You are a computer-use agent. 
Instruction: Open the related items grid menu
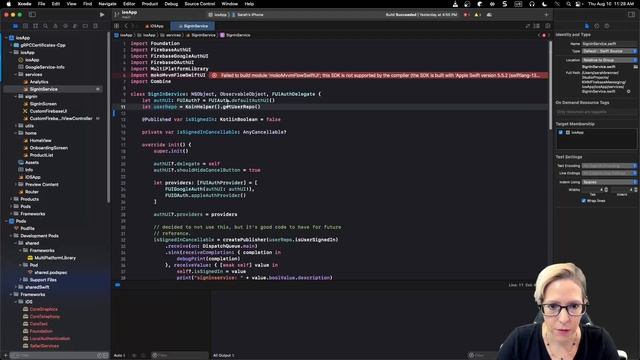(116, 26)
